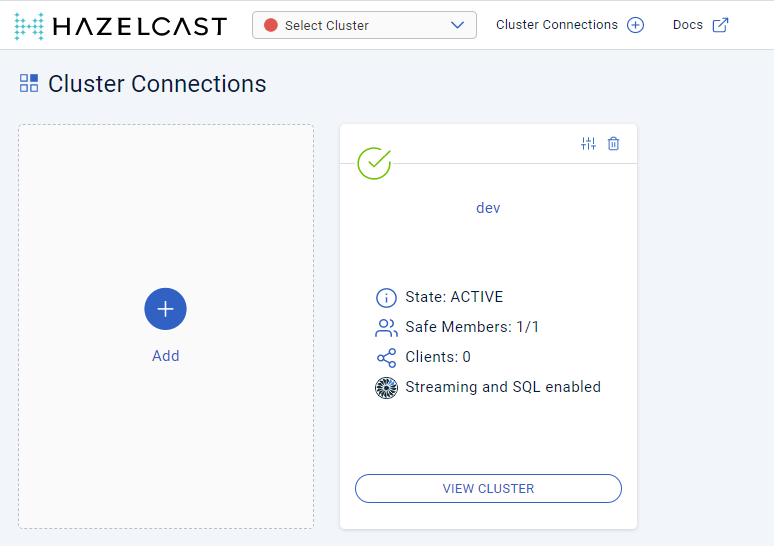Click the Safe Members people icon
Image resolution: width=774 pixels, height=546 pixels.
(386, 327)
